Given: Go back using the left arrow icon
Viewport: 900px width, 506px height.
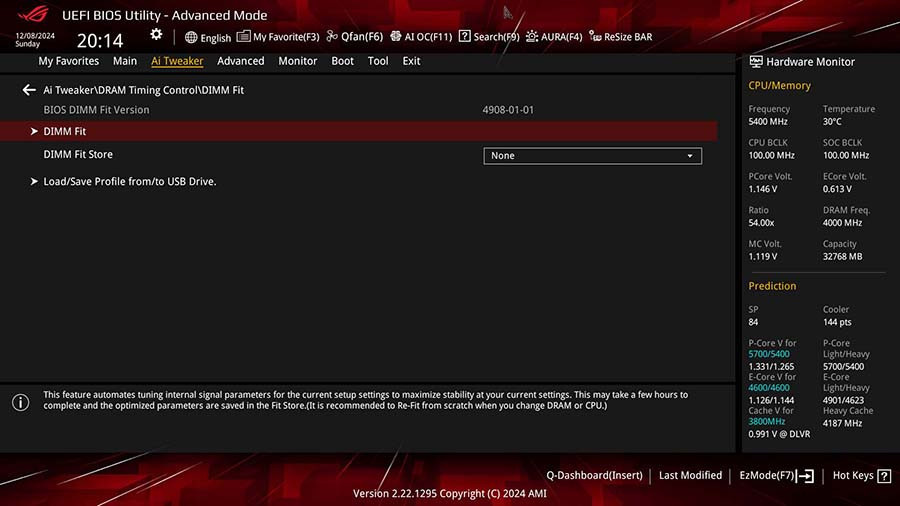Looking at the screenshot, I should coord(29,90).
